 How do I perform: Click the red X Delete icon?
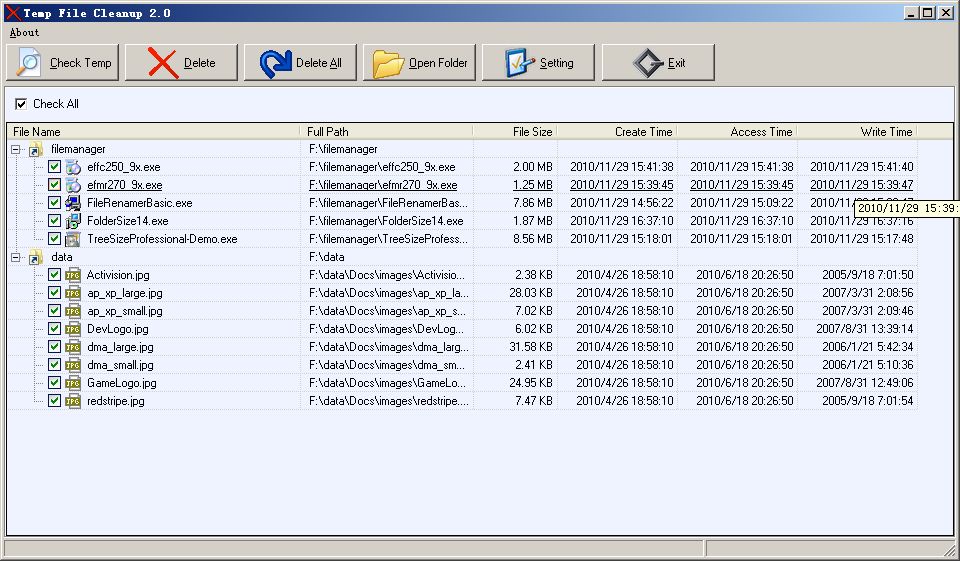tap(162, 63)
